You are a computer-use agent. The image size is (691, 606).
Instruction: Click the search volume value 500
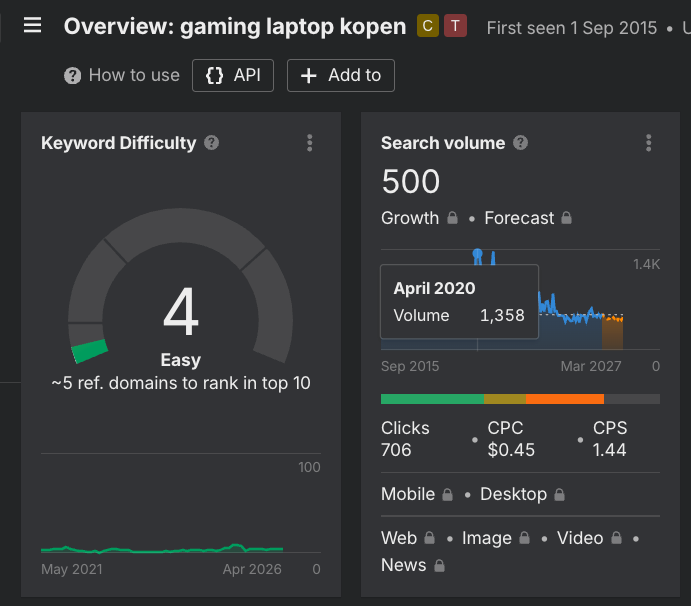411,182
